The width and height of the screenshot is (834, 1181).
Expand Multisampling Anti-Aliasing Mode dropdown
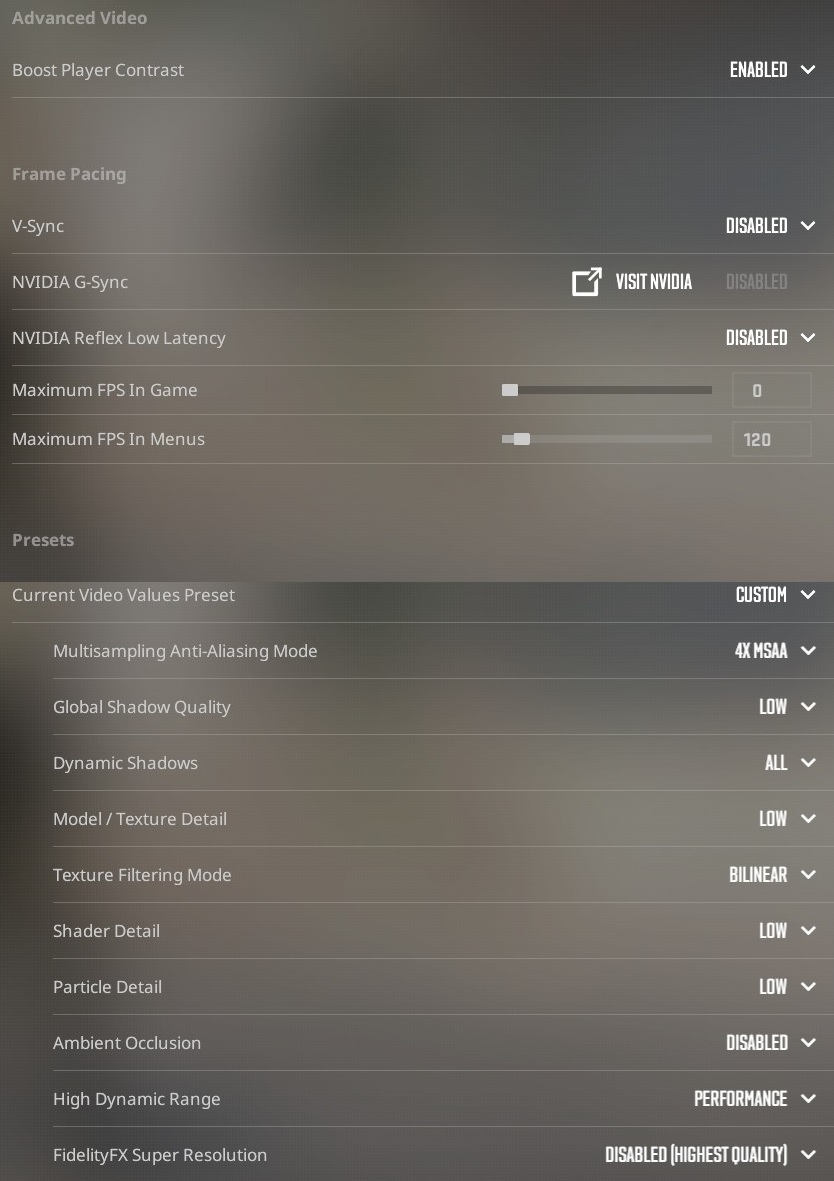point(775,651)
